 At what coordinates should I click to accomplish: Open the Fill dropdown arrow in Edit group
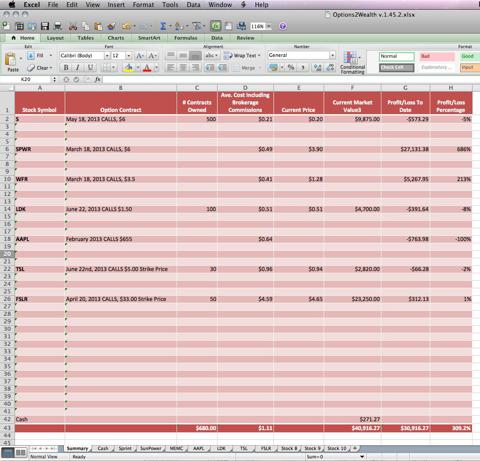pyautogui.click(x=51, y=55)
